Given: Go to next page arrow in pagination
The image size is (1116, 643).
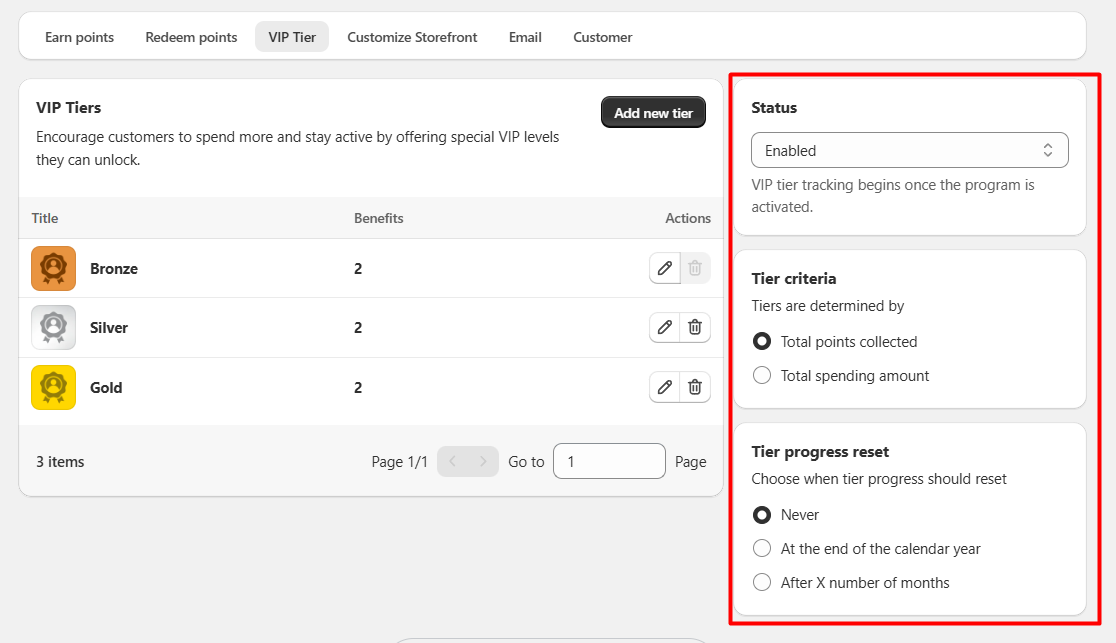Looking at the screenshot, I should pos(483,461).
